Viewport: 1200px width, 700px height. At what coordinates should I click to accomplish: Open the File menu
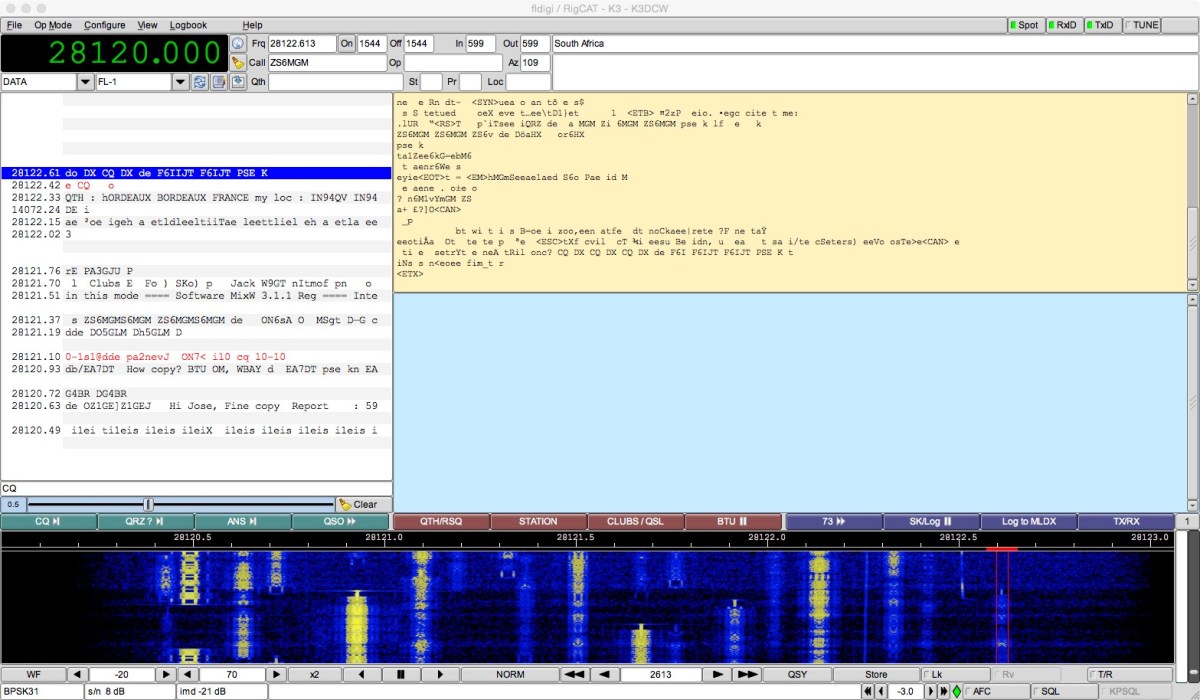pyautogui.click(x=14, y=25)
